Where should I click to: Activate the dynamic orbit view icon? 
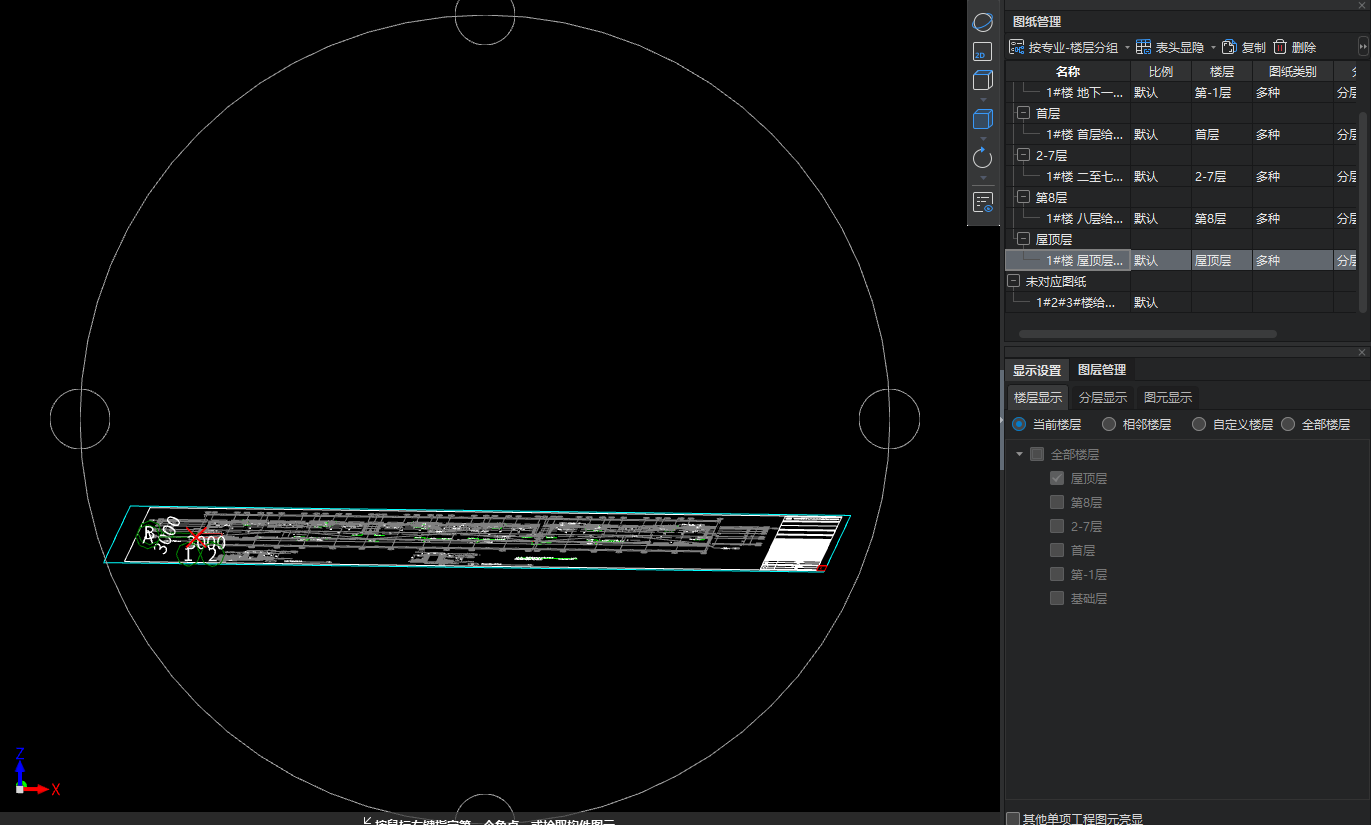pyautogui.click(x=983, y=21)
